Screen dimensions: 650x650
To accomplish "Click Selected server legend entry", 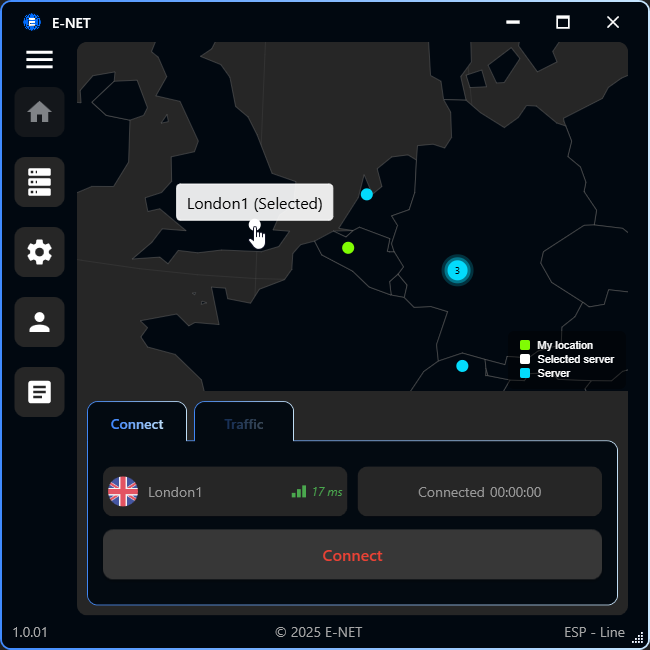I will point(567,359).
